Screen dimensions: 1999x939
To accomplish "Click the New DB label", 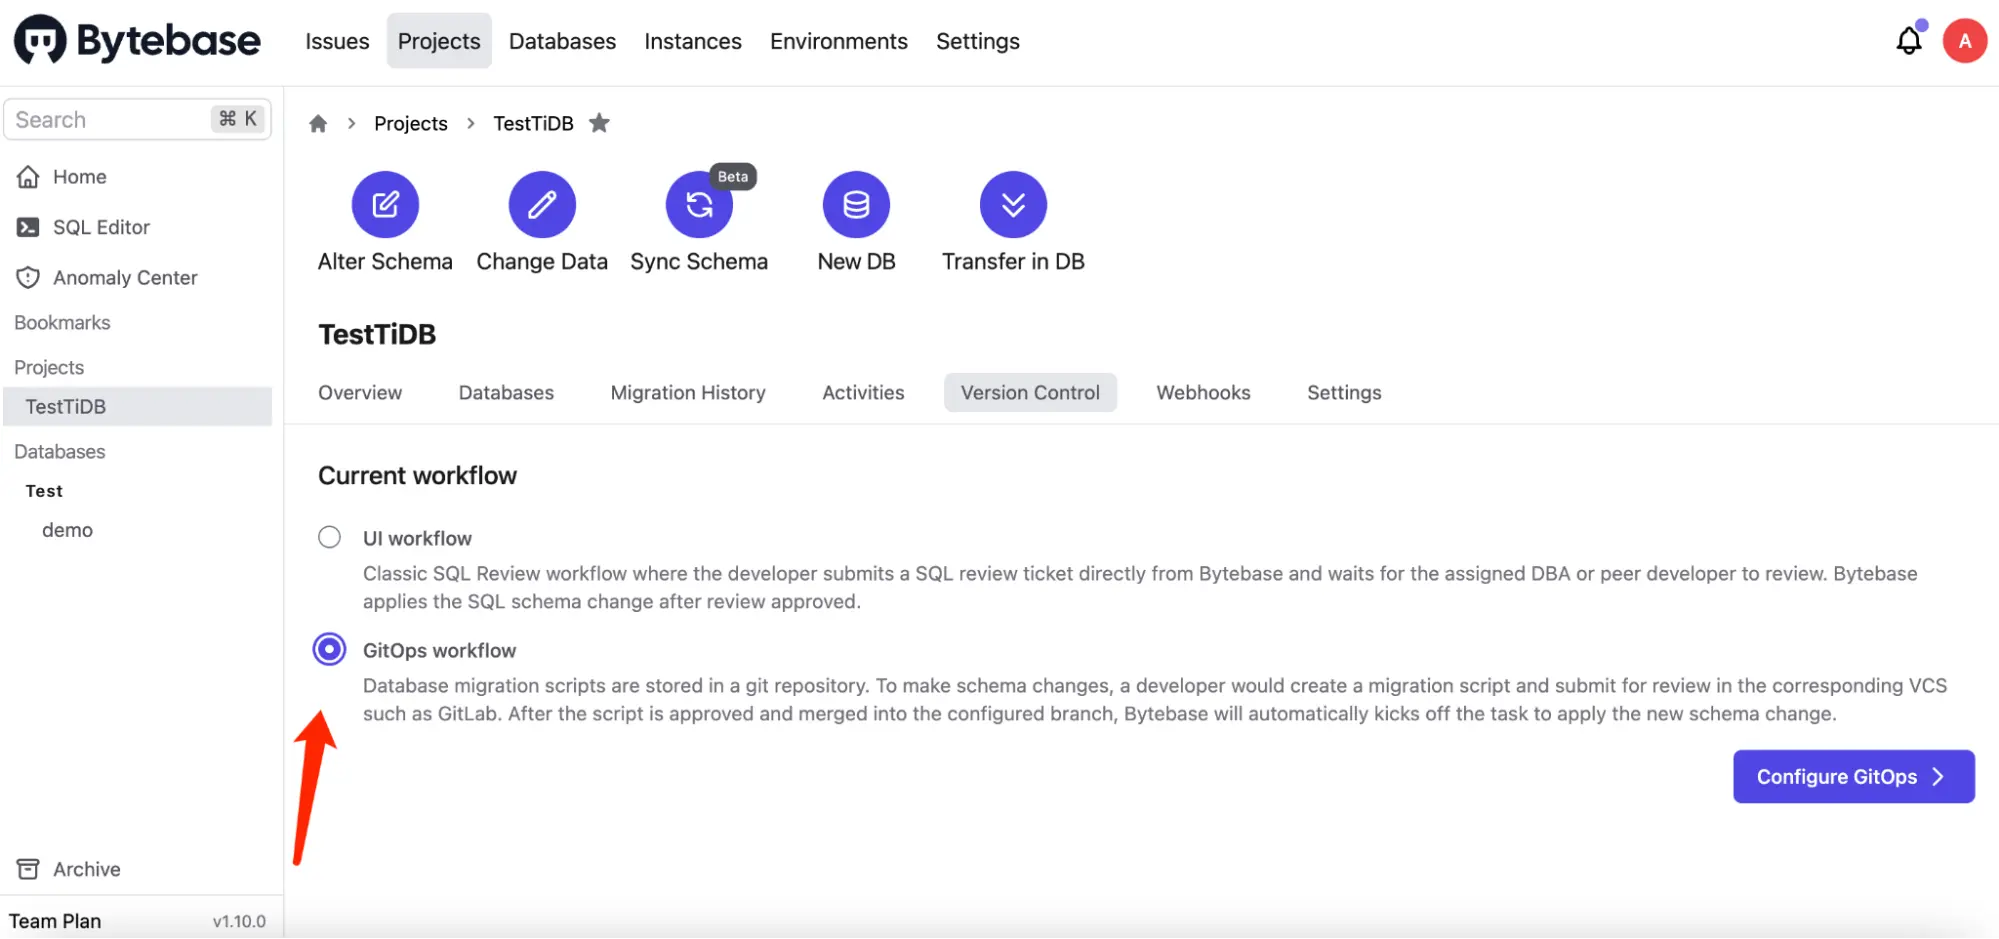I will pos(856,261).
